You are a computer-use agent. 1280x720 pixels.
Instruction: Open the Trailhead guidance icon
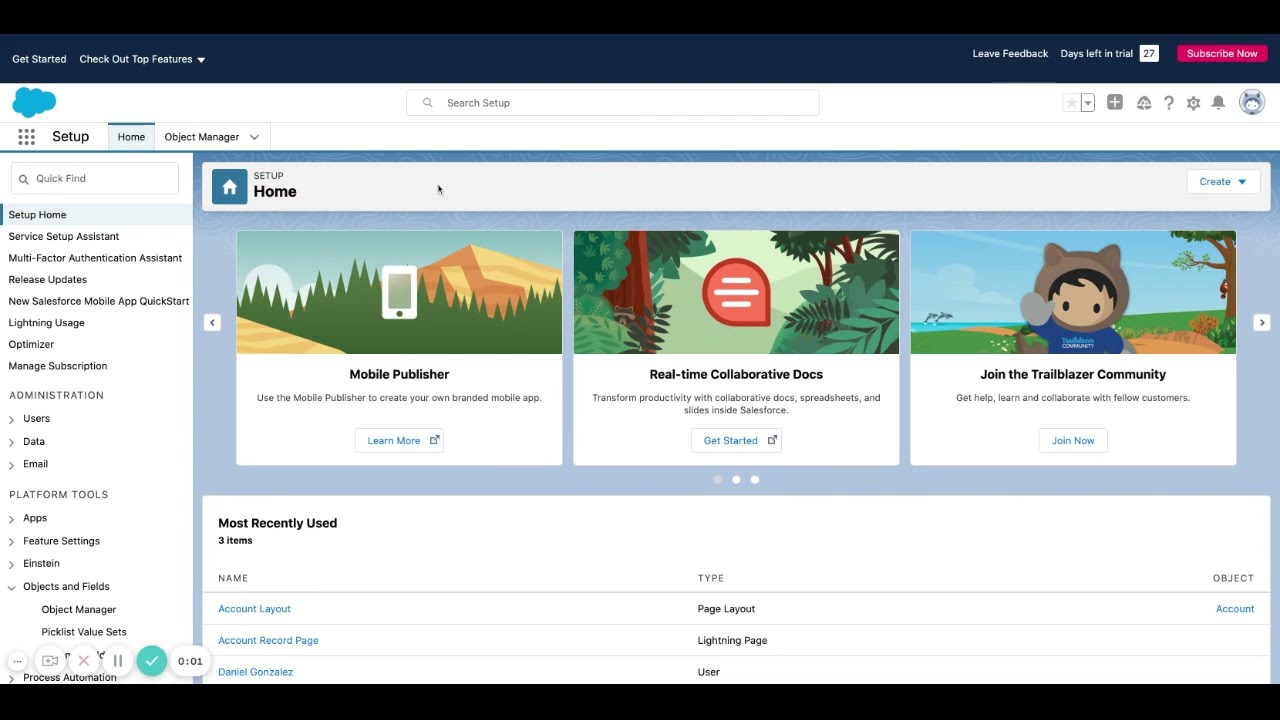(x=1144, y=103)
